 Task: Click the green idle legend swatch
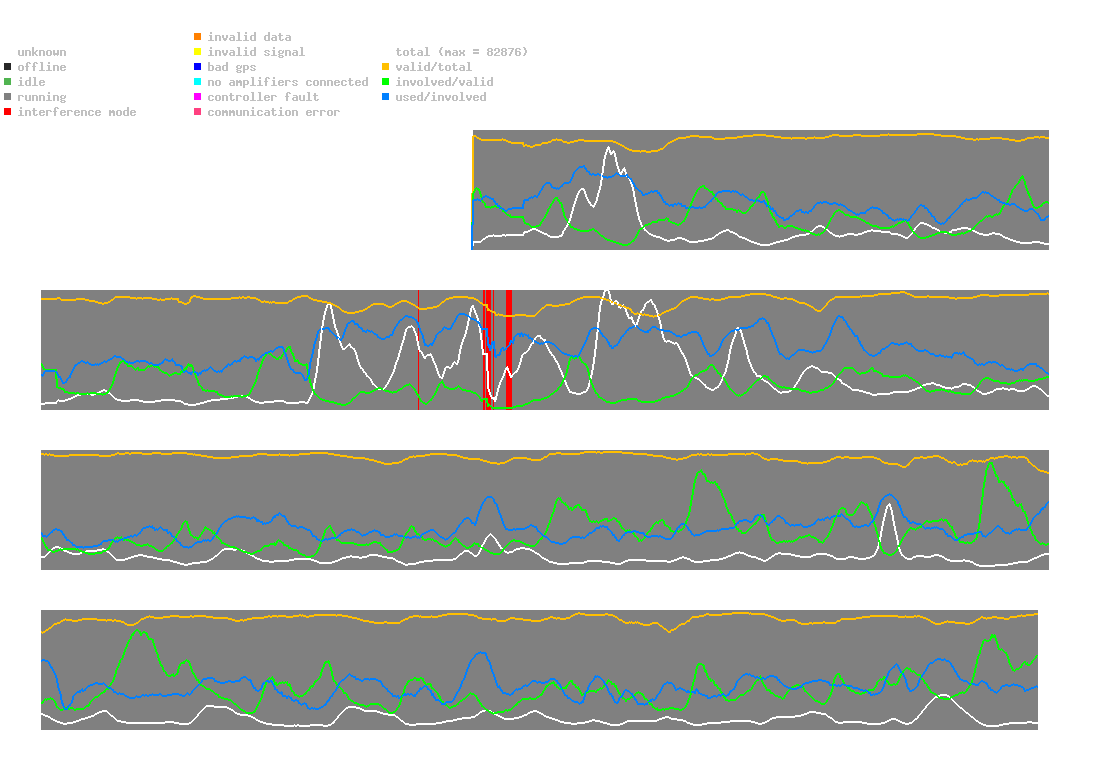pos(8,82)
